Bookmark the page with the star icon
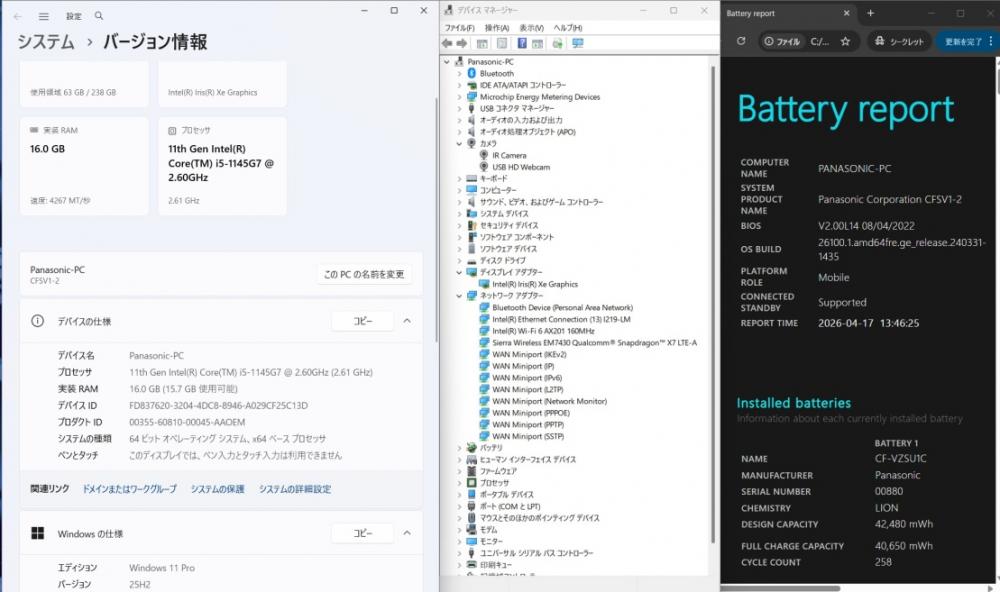Screen dimensions: 1000x592 point(845,42)
